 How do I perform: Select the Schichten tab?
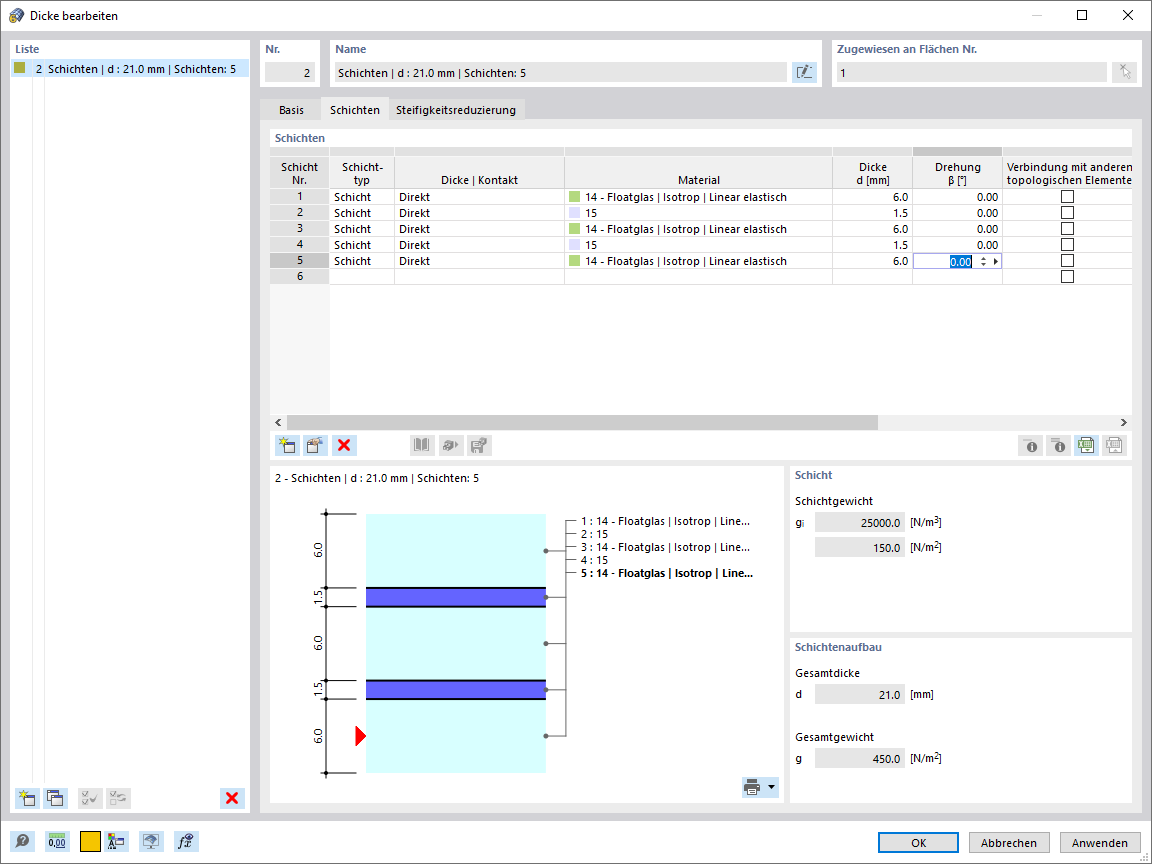click(355, 110)
